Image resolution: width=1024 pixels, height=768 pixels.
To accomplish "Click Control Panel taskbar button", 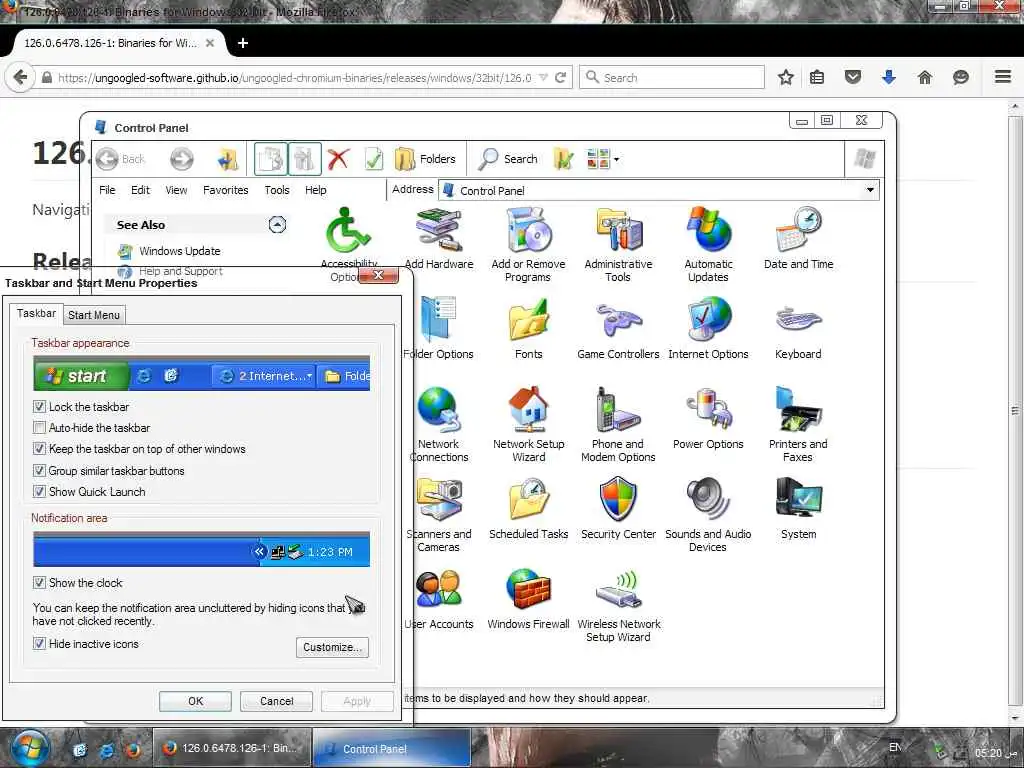I will point(392,748).
